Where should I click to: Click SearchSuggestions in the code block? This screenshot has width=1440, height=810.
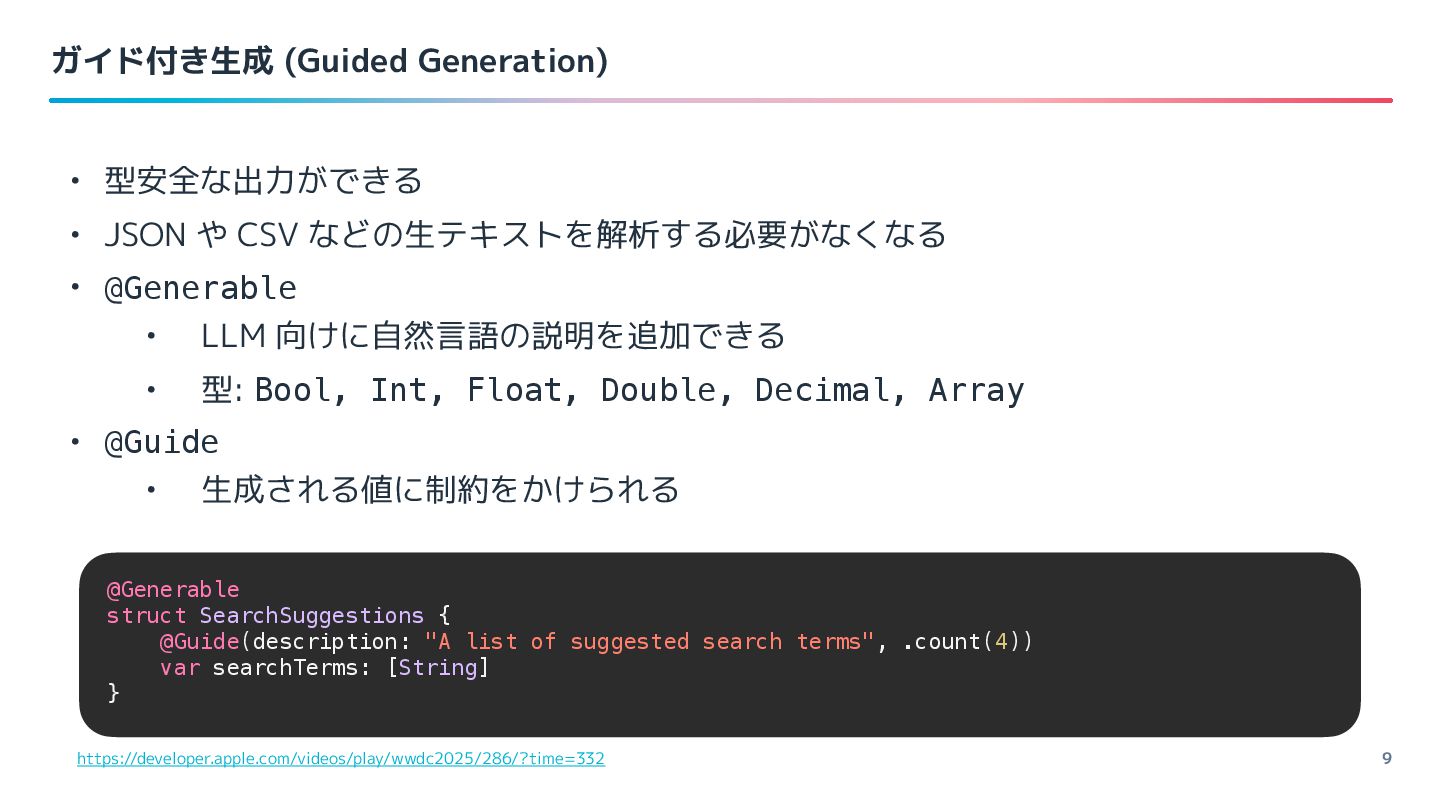pyautogui.click(x=312, y=615)
